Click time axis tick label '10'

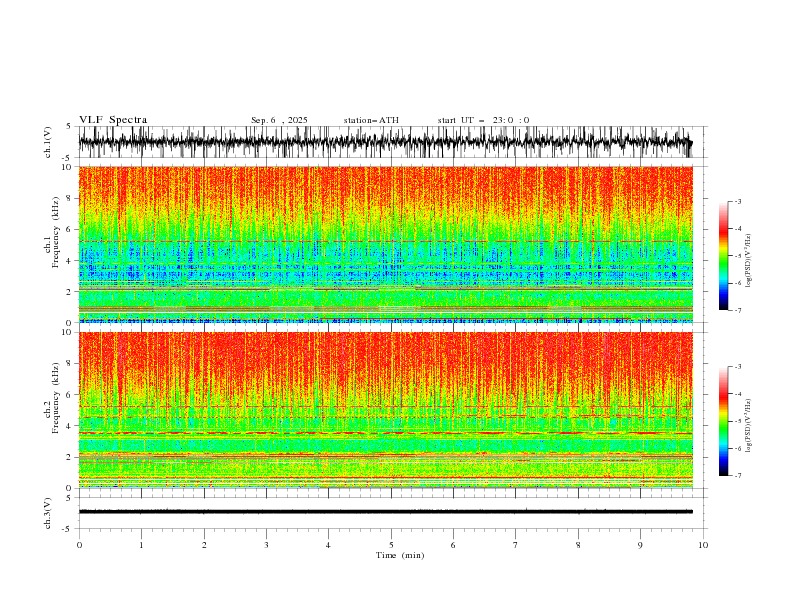[x=703, y=545]
